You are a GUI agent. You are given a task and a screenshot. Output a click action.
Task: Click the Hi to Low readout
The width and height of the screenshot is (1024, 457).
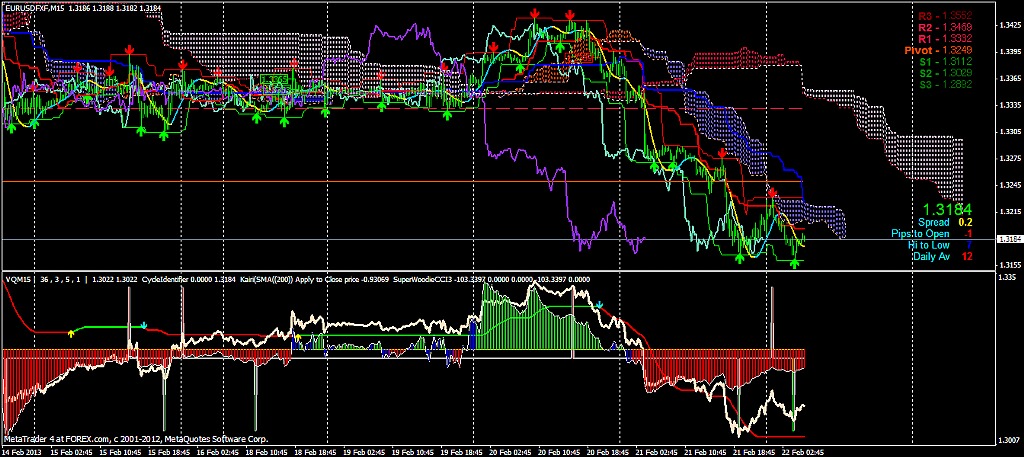point(940,245)
